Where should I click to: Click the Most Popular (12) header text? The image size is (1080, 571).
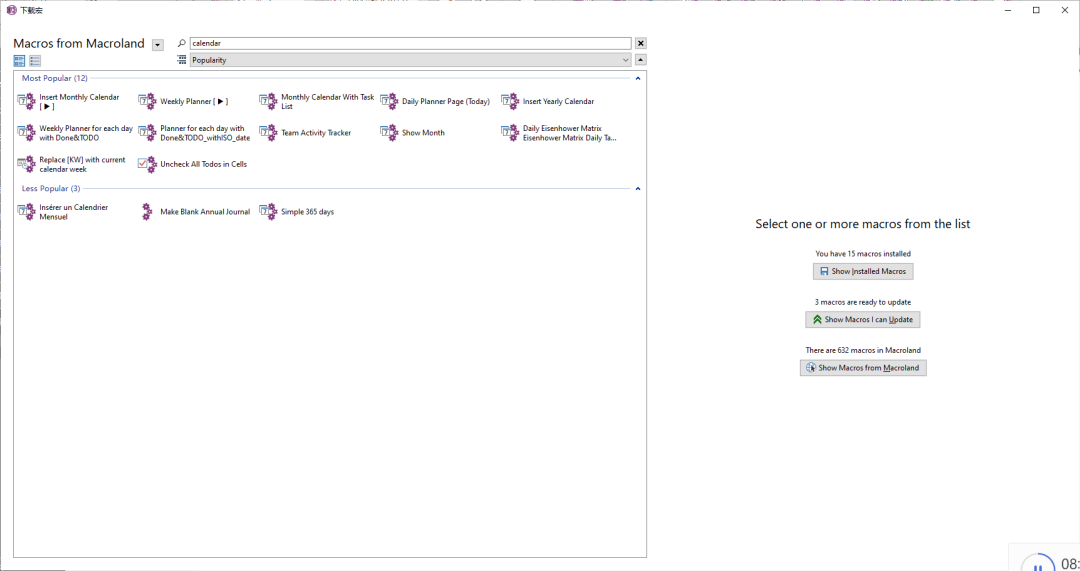(54, 79)
